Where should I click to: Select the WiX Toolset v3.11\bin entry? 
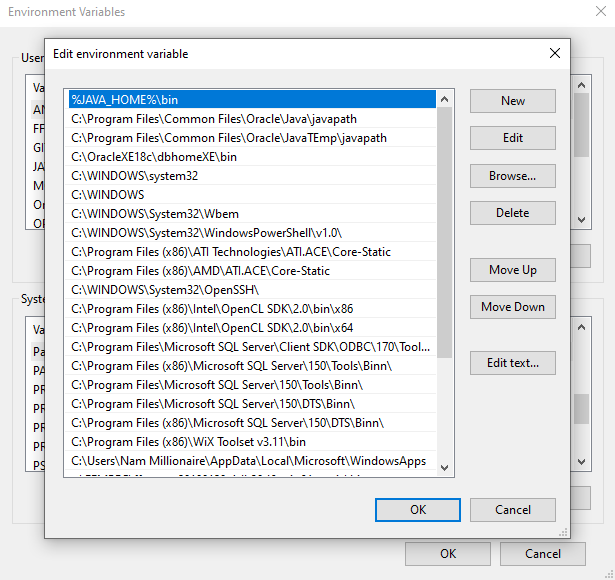pos(252,442)
